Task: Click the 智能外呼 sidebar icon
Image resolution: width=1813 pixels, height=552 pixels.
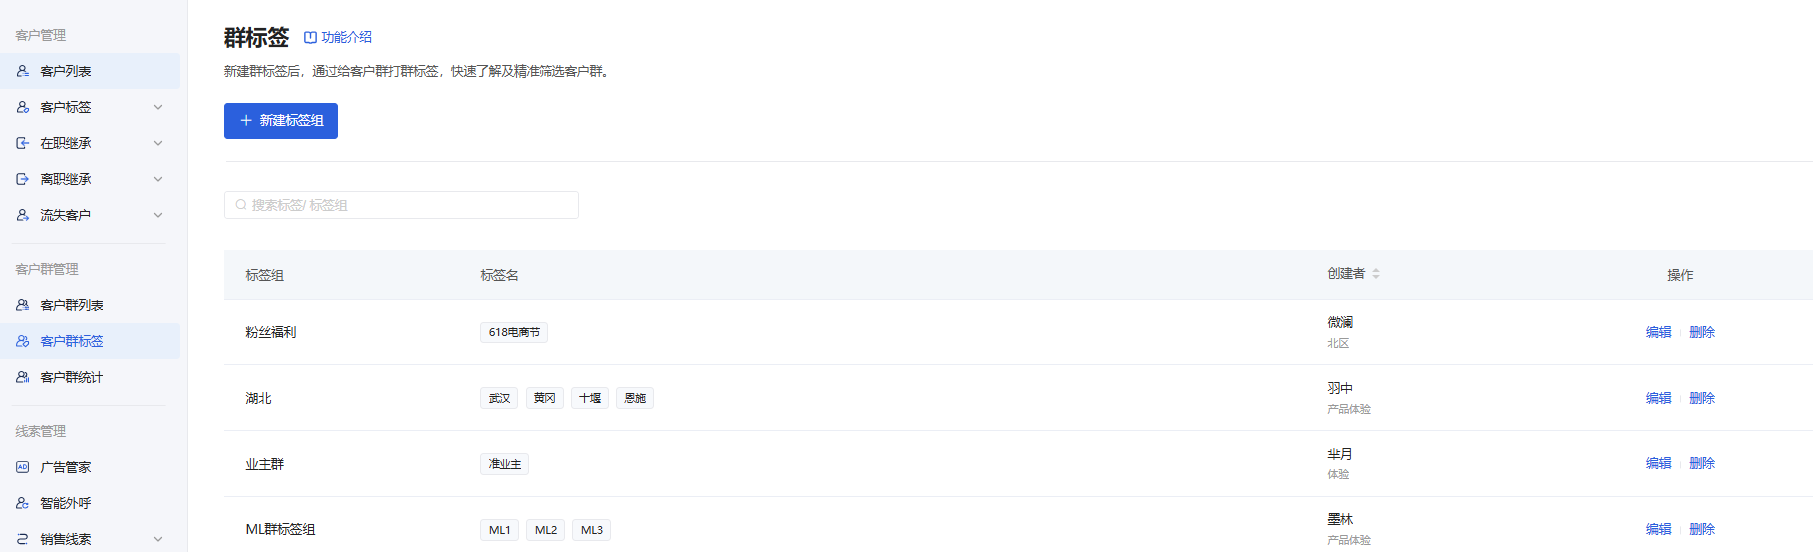Action: coord(23,503)
